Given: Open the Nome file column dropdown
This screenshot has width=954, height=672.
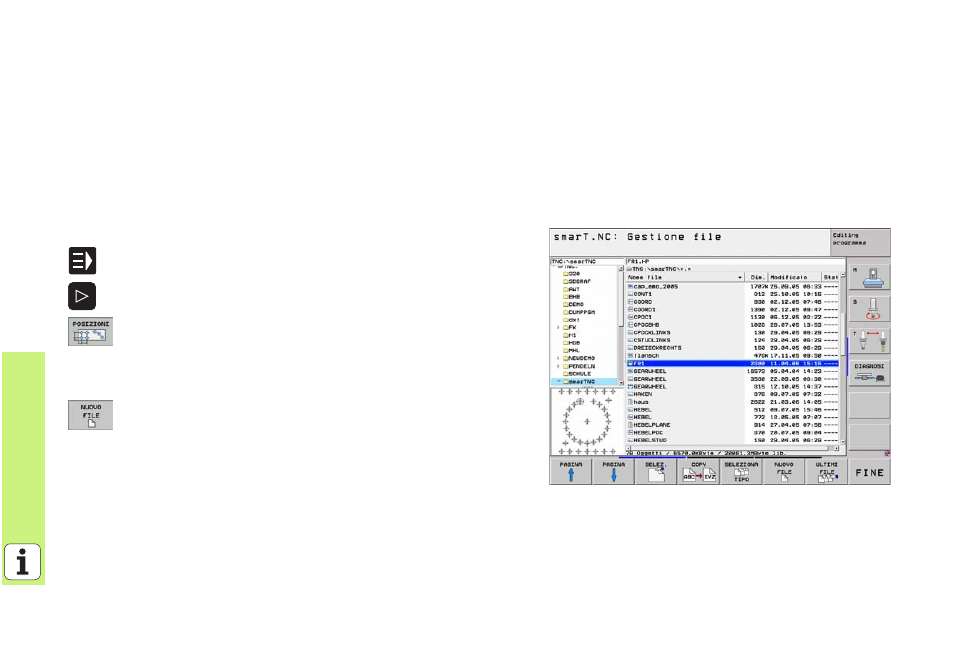Looking at the screenshot, I should click(x=740, y=276).
